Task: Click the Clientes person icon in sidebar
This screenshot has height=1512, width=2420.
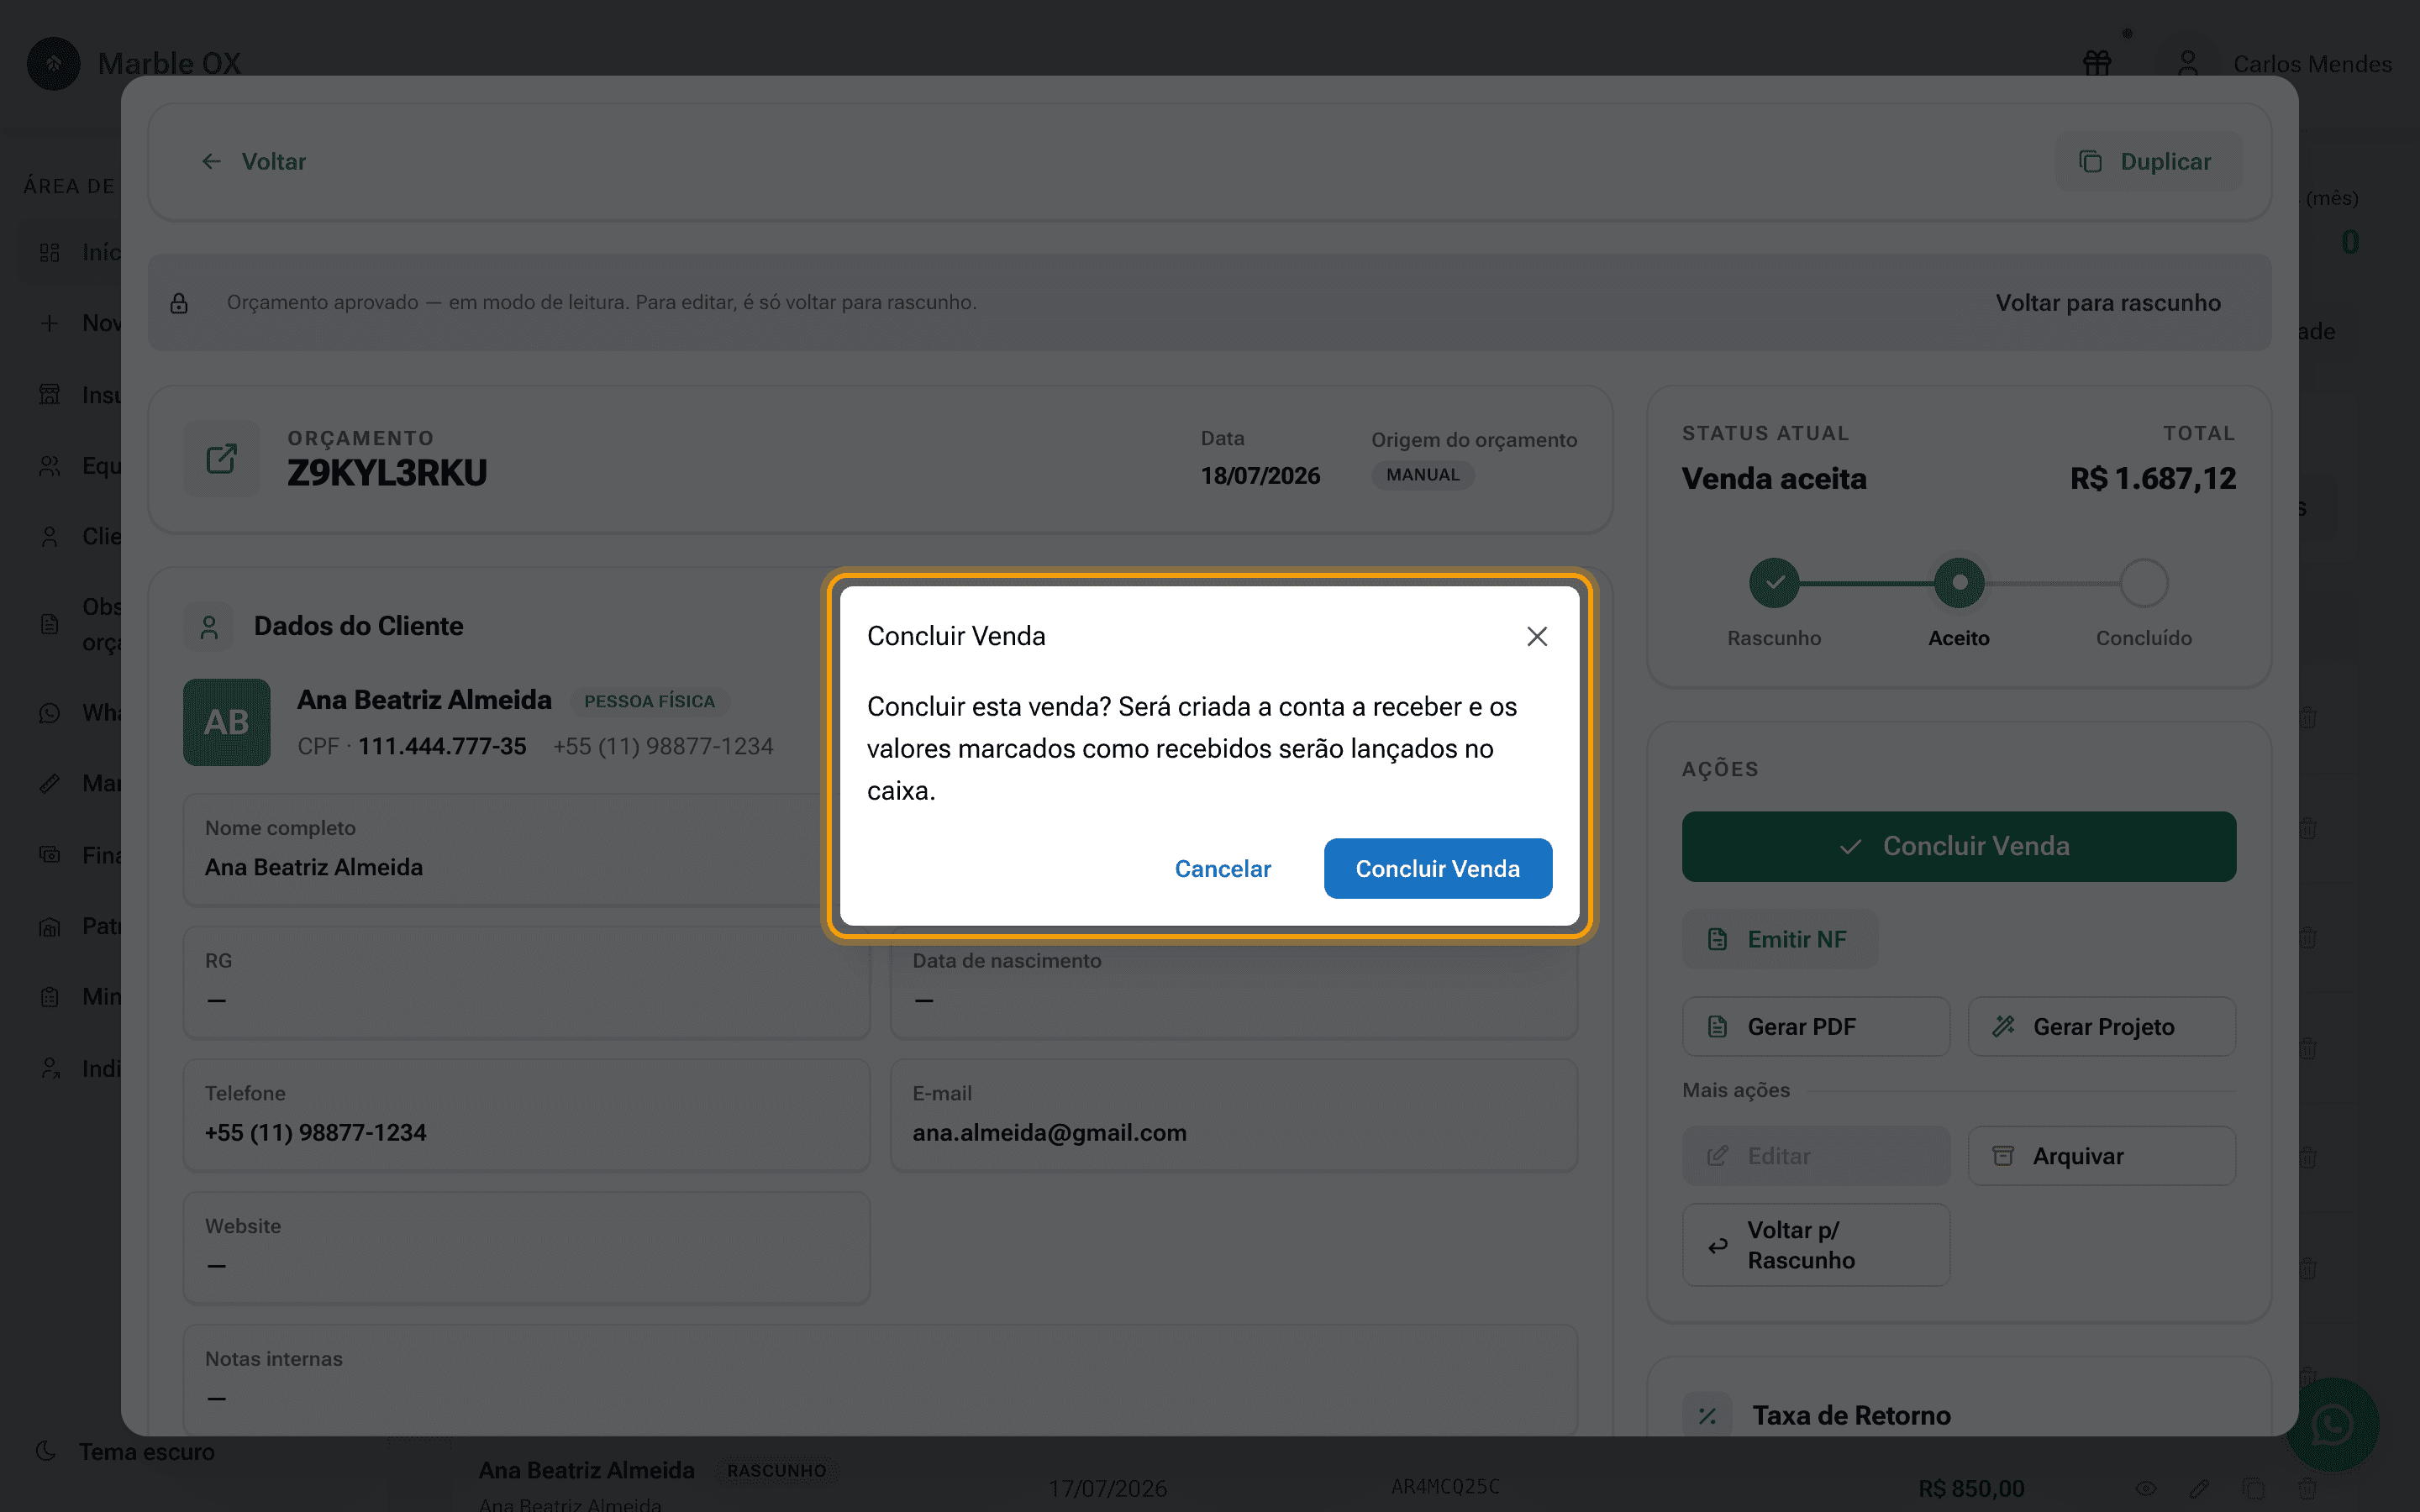Action: click(50, 536)
